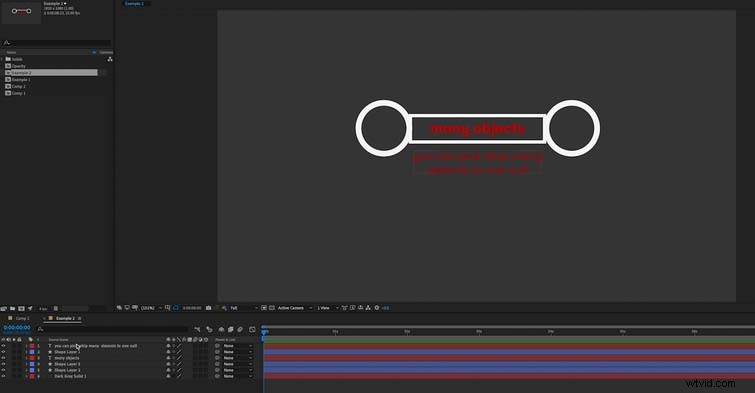Open the 1 View layout dropdown
755x393 pixels.
(327, 308)
